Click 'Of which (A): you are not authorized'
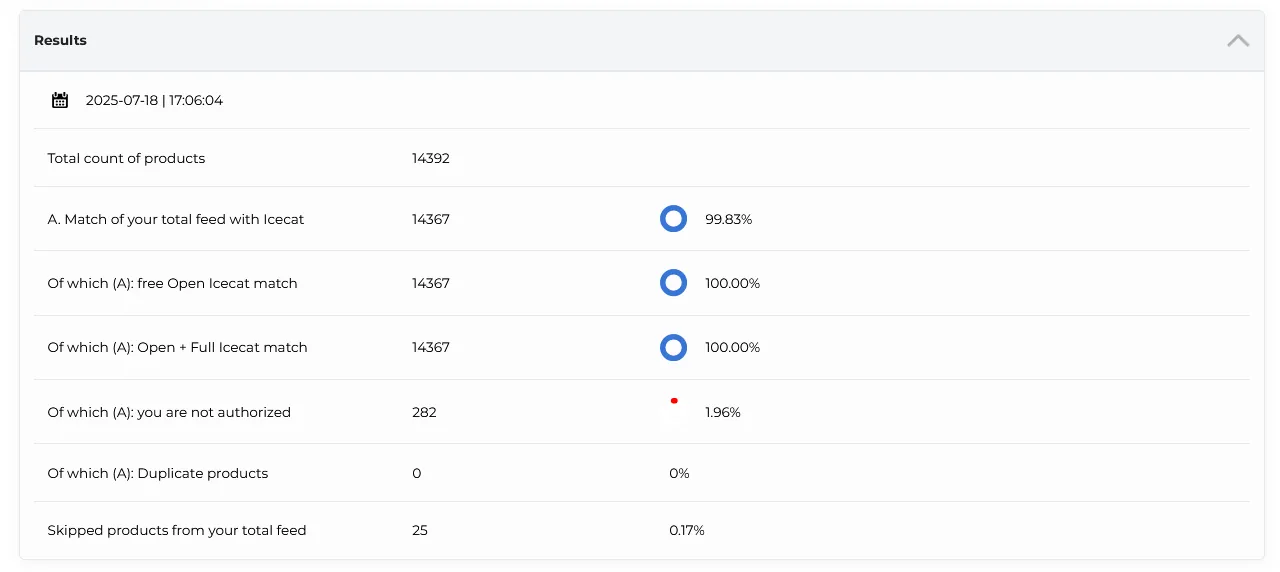 pyautogui.click(x=169, y=412)
